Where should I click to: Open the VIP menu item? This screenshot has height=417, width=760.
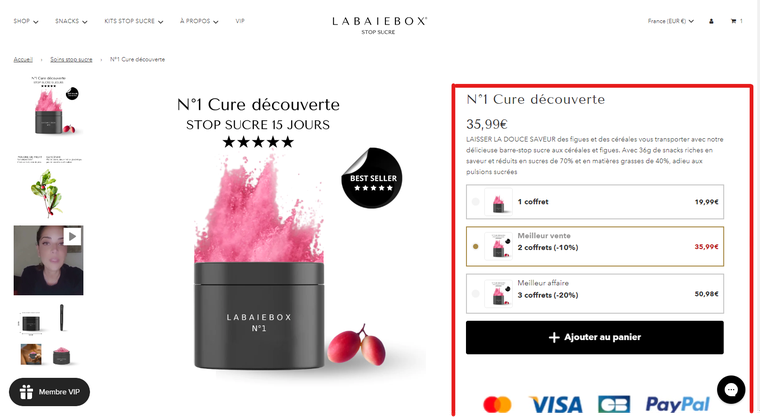[x=240, y=21]
